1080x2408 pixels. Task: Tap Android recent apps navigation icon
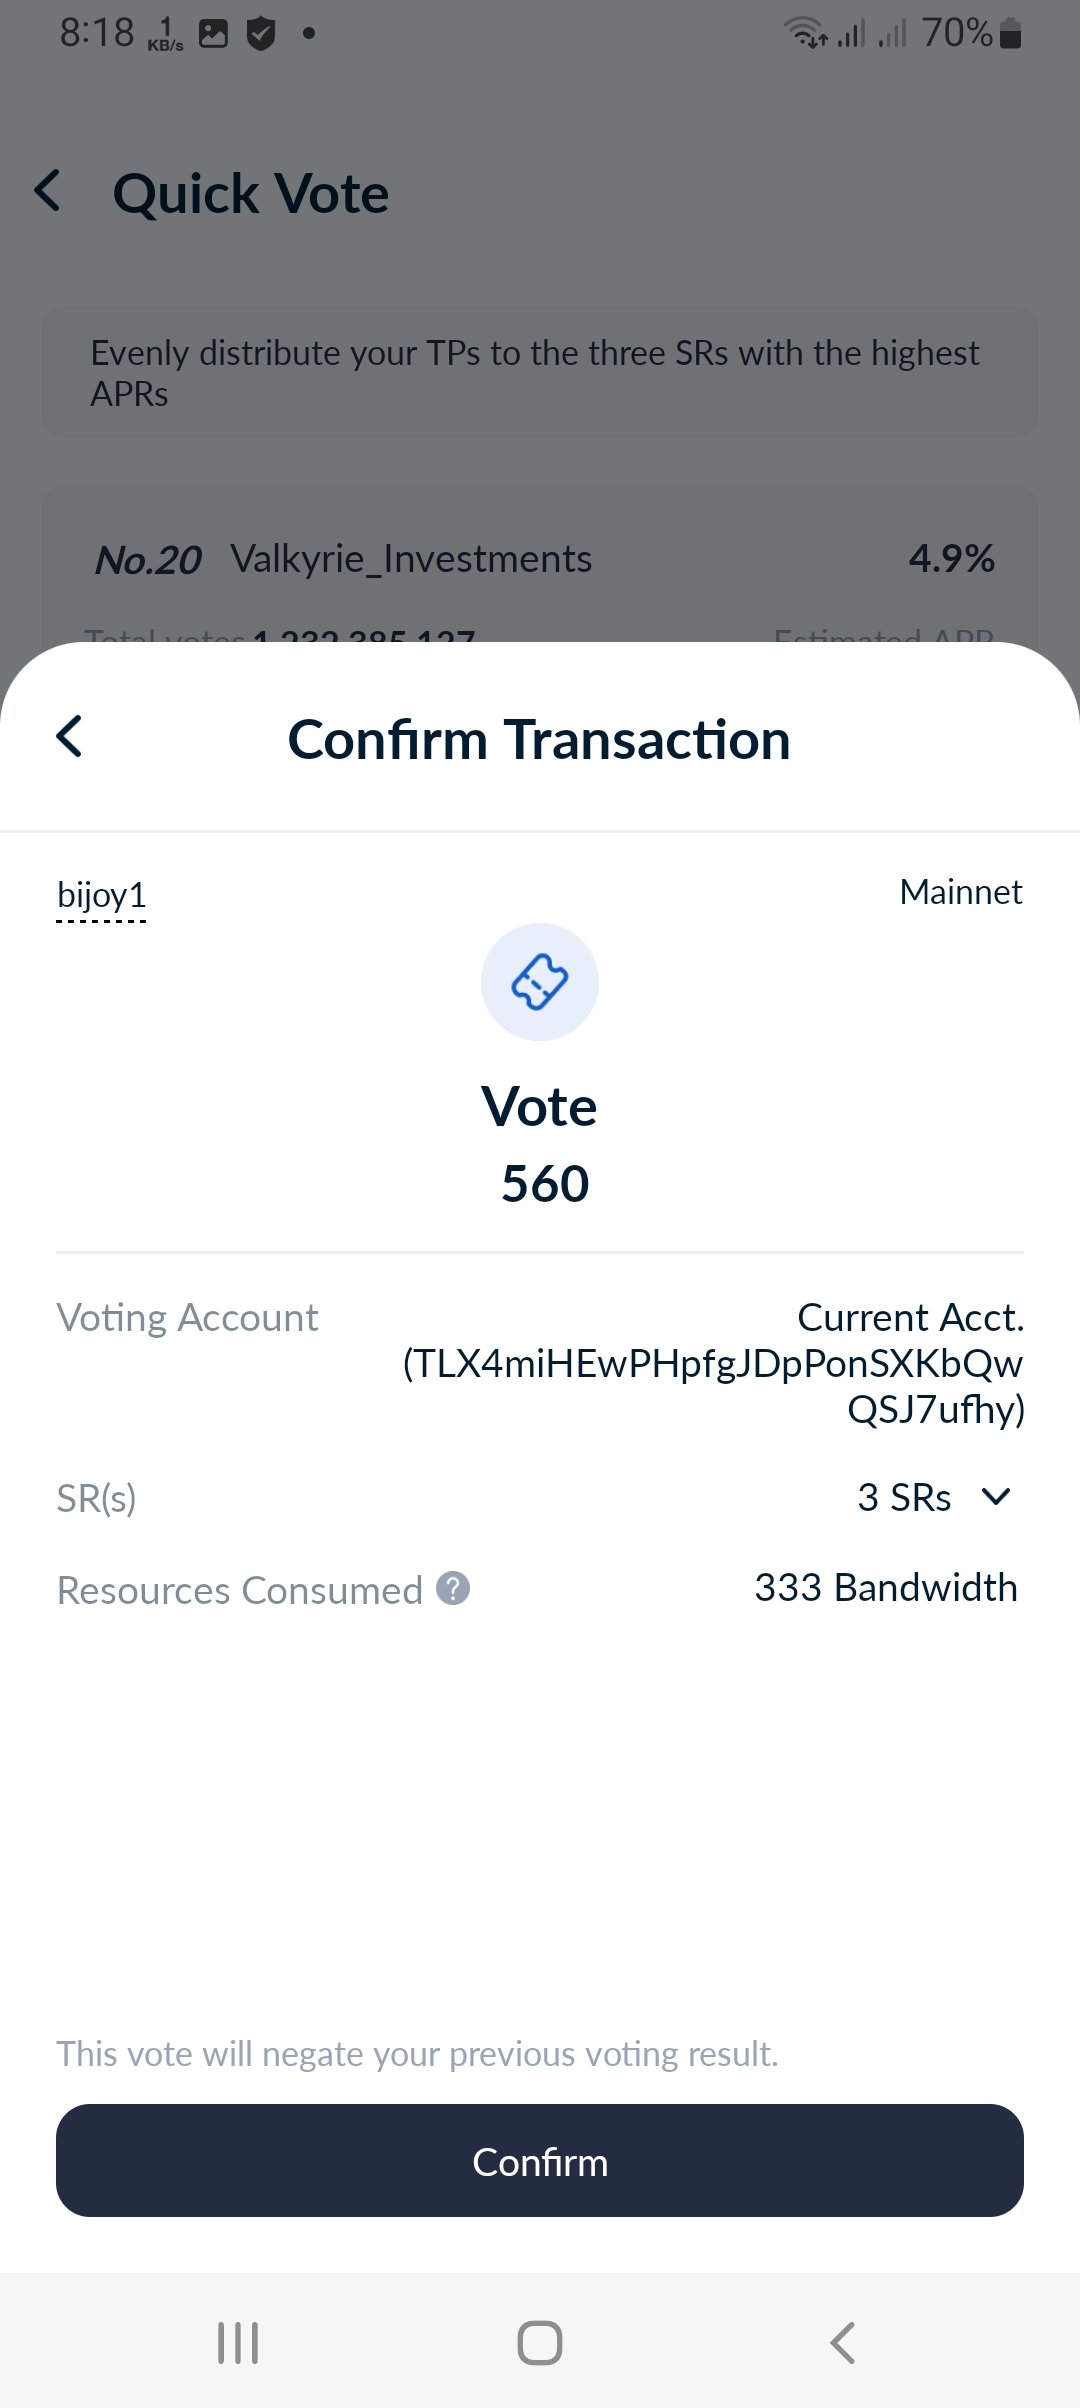(x=238, y=2342)
